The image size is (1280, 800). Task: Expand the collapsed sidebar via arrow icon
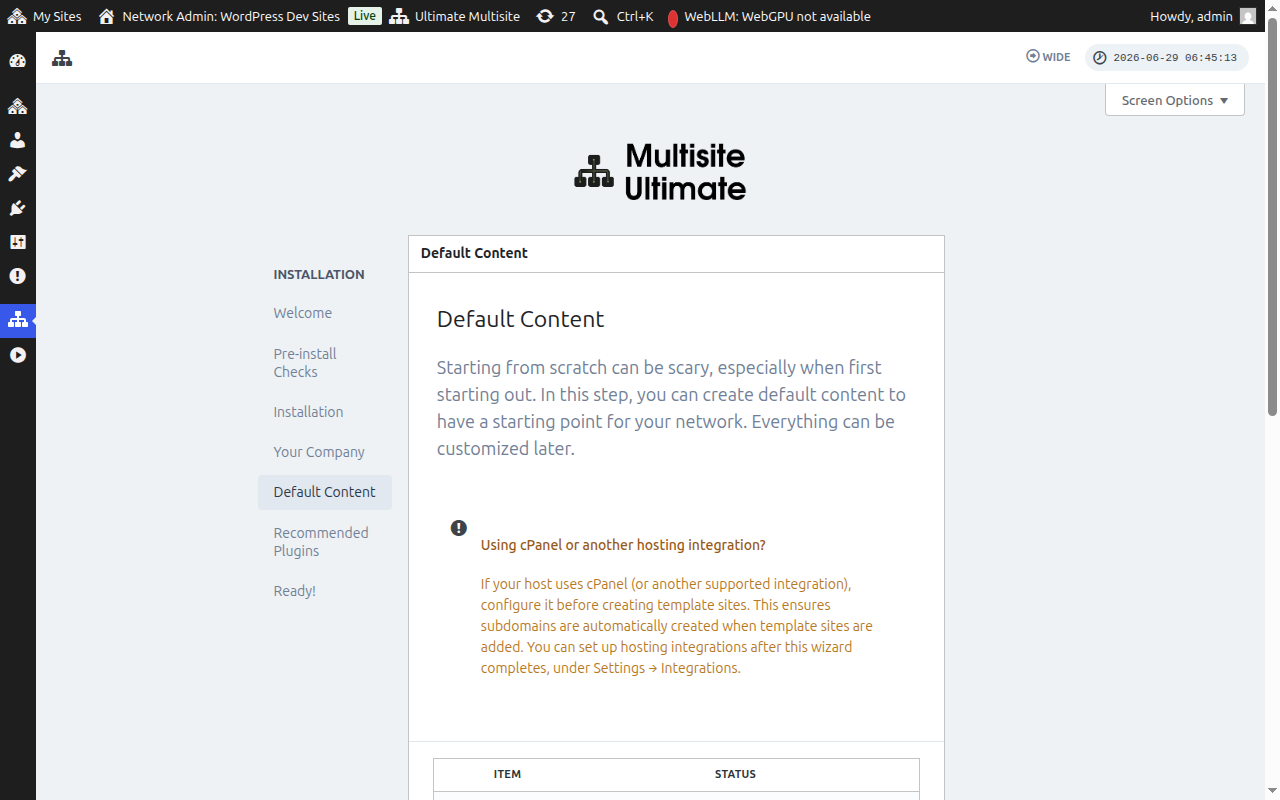17,355
